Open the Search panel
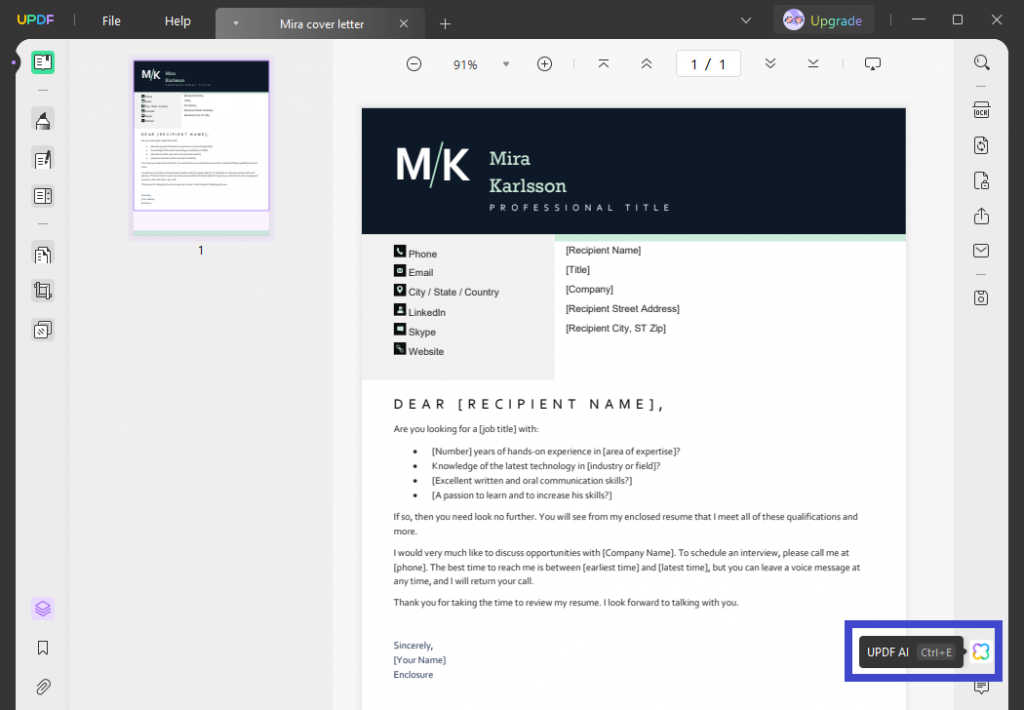Image resolution: width=1024 pixels, height=710 pixels. tap(981, 62)
